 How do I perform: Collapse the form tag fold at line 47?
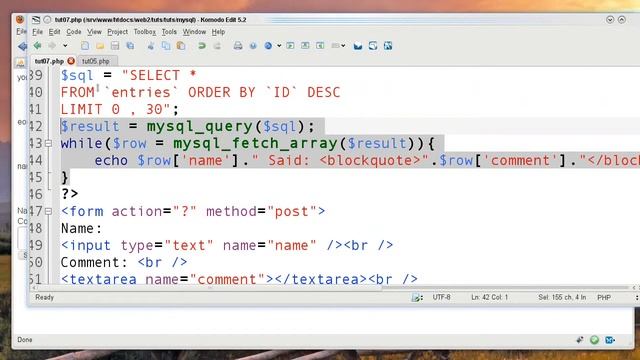coord(48,211)
